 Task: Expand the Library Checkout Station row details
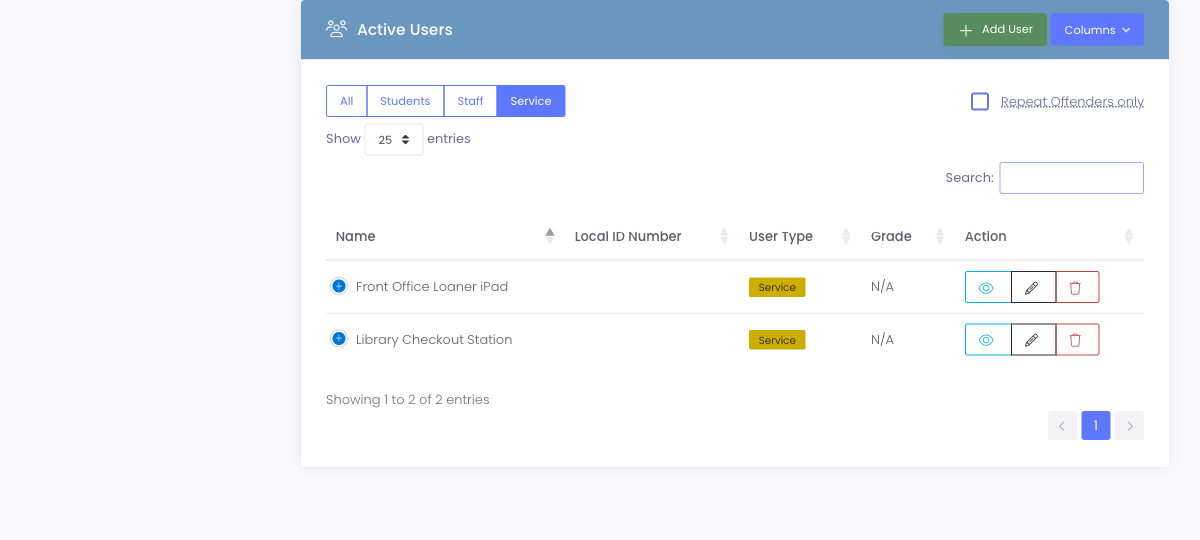pos(338,339)
